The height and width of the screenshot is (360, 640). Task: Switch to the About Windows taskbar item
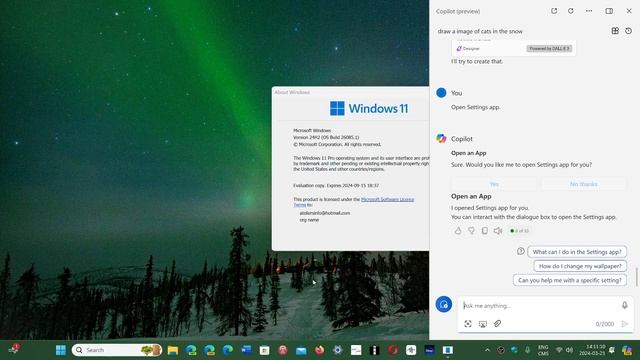click(448, 350)
